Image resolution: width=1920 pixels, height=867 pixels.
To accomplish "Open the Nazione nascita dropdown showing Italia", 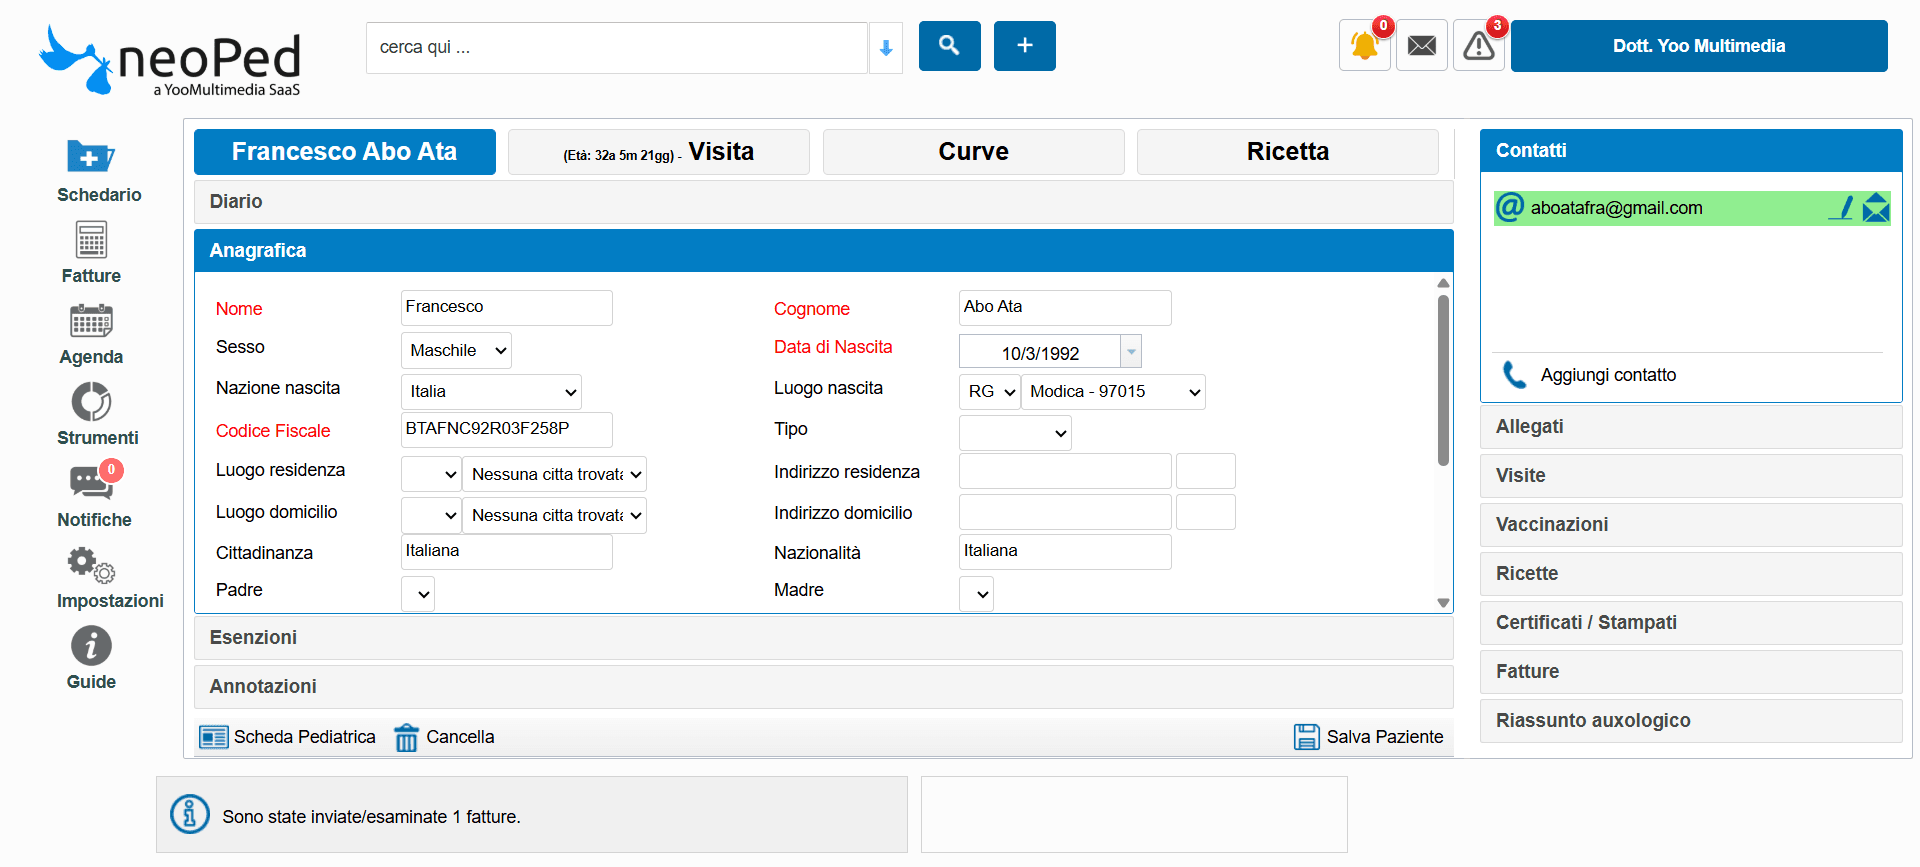I will tap(491, 391).
